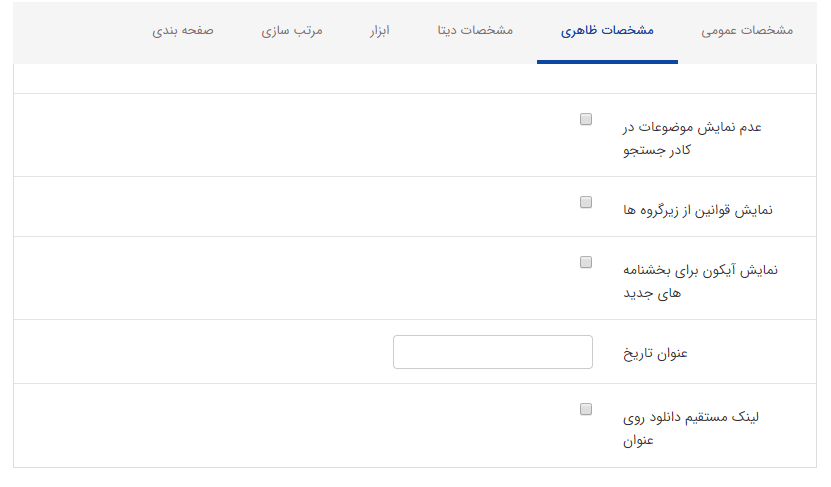This screenshot has width=831, height=487.
Task: Switch to the مشخصات دیتا tab
Action: tap(475, 31)
